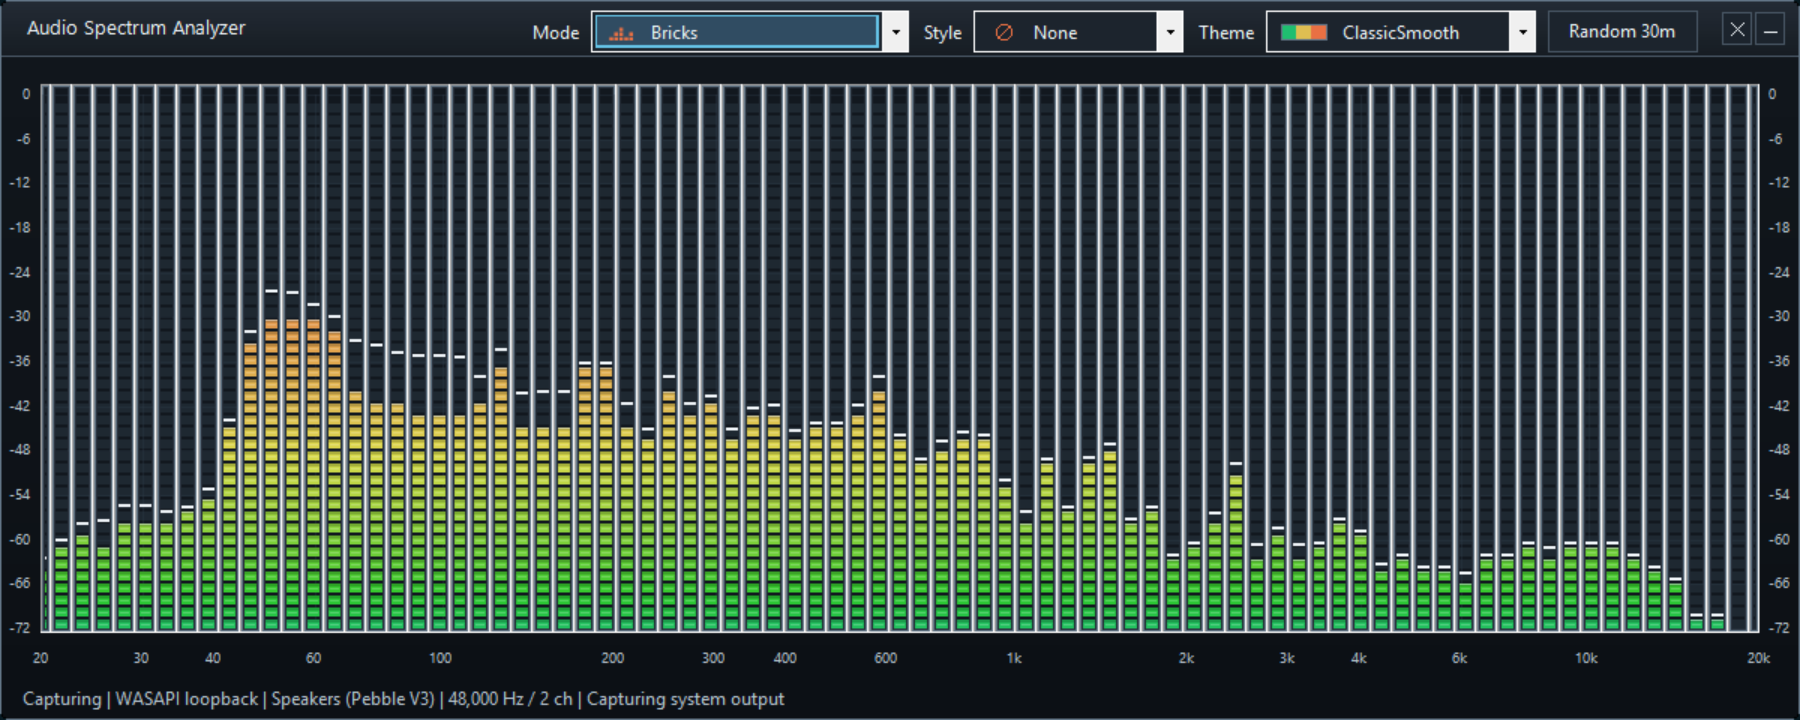Click "-48" on the right dB scale

(x=1779, y=450)
